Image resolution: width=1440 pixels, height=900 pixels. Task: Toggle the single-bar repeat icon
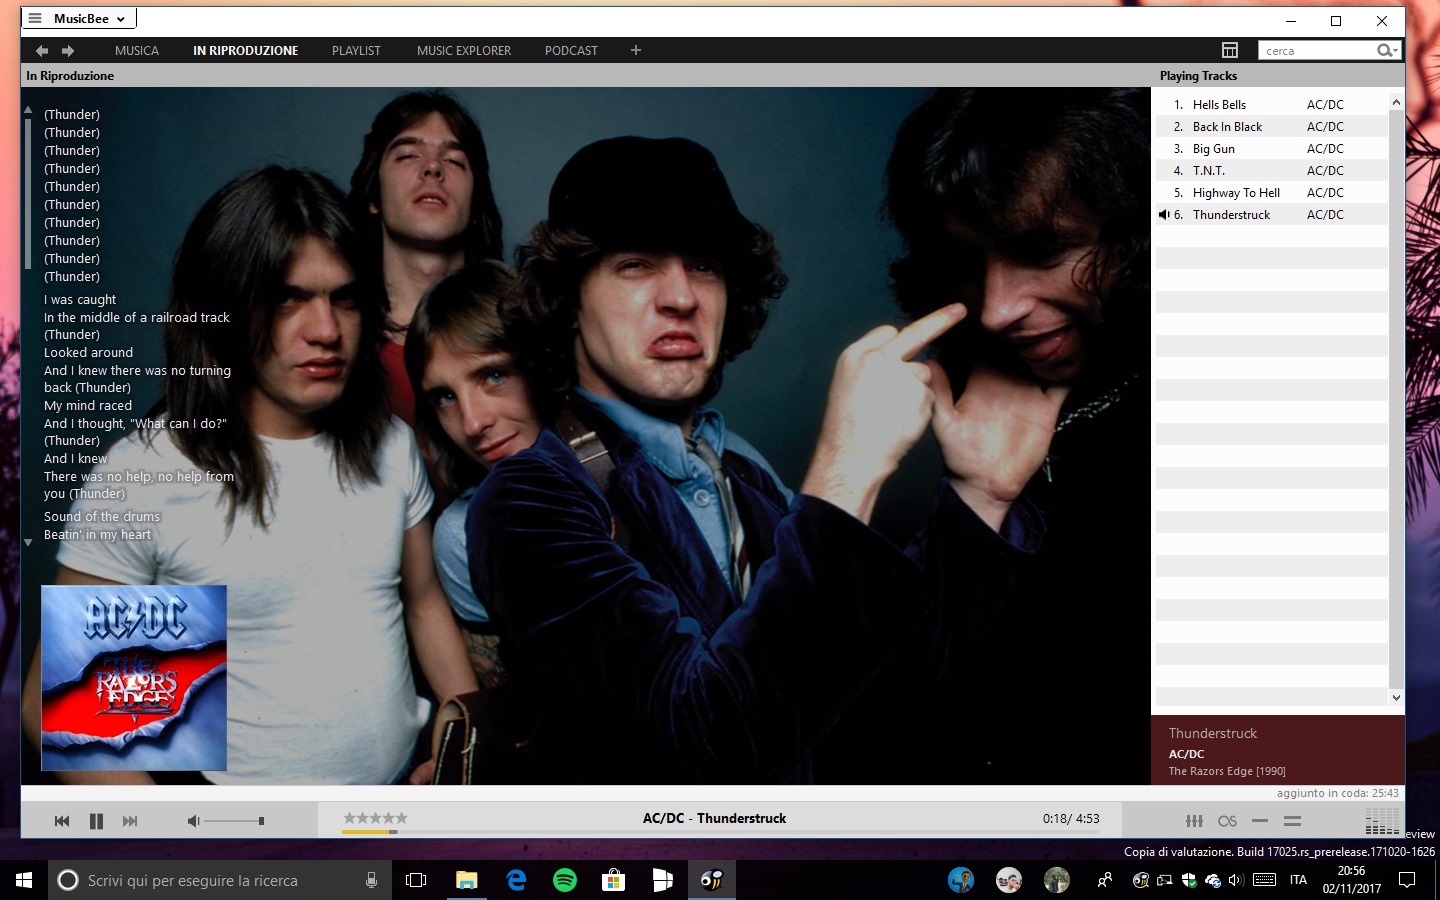pyautogui.click(x=1260, y=821)
